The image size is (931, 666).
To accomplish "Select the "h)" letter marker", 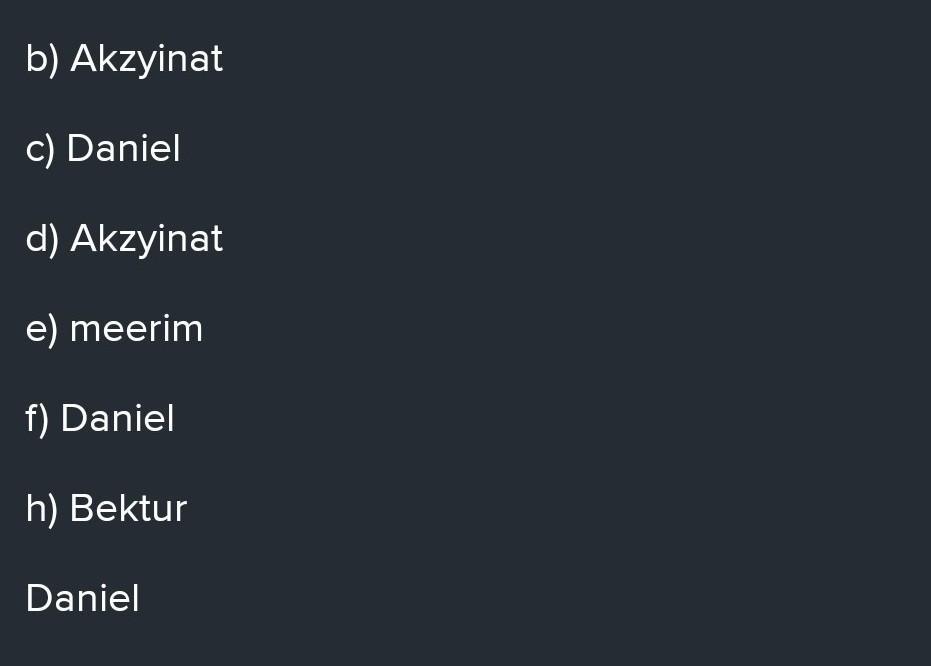I will [x=43, y=509].
